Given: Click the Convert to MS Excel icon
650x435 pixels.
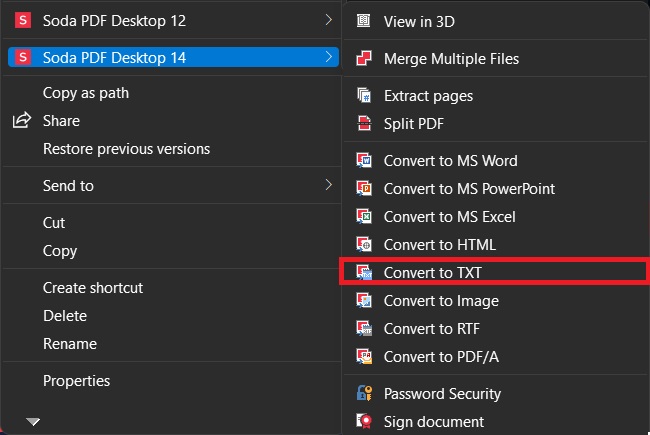Looking at the screenshot, I should (364, 216).
